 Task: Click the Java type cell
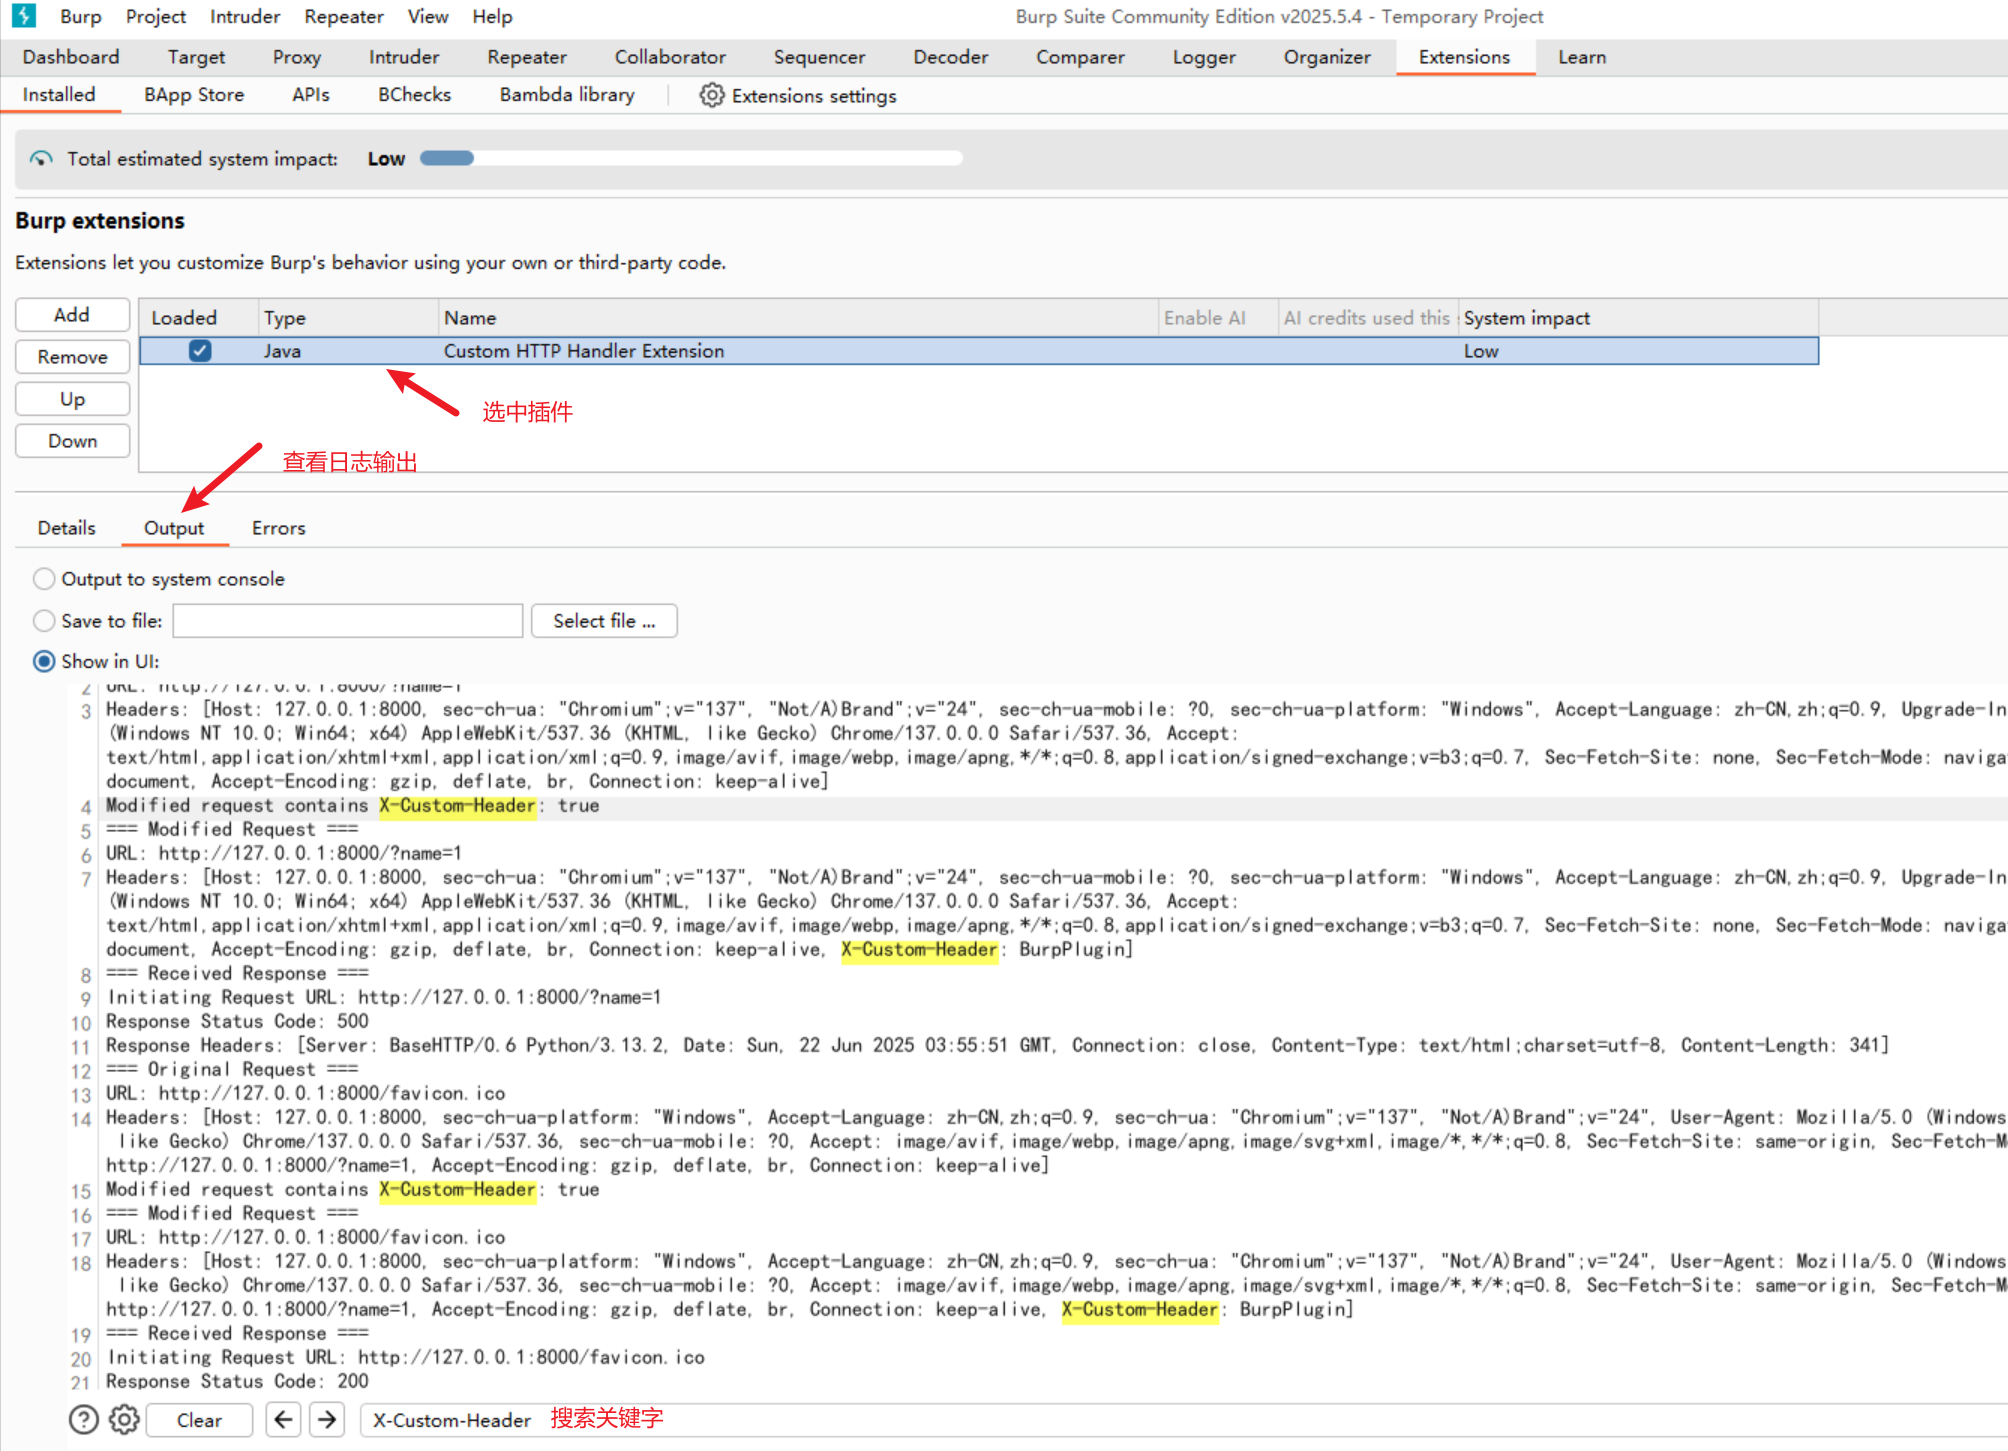[x=283, y=351]
